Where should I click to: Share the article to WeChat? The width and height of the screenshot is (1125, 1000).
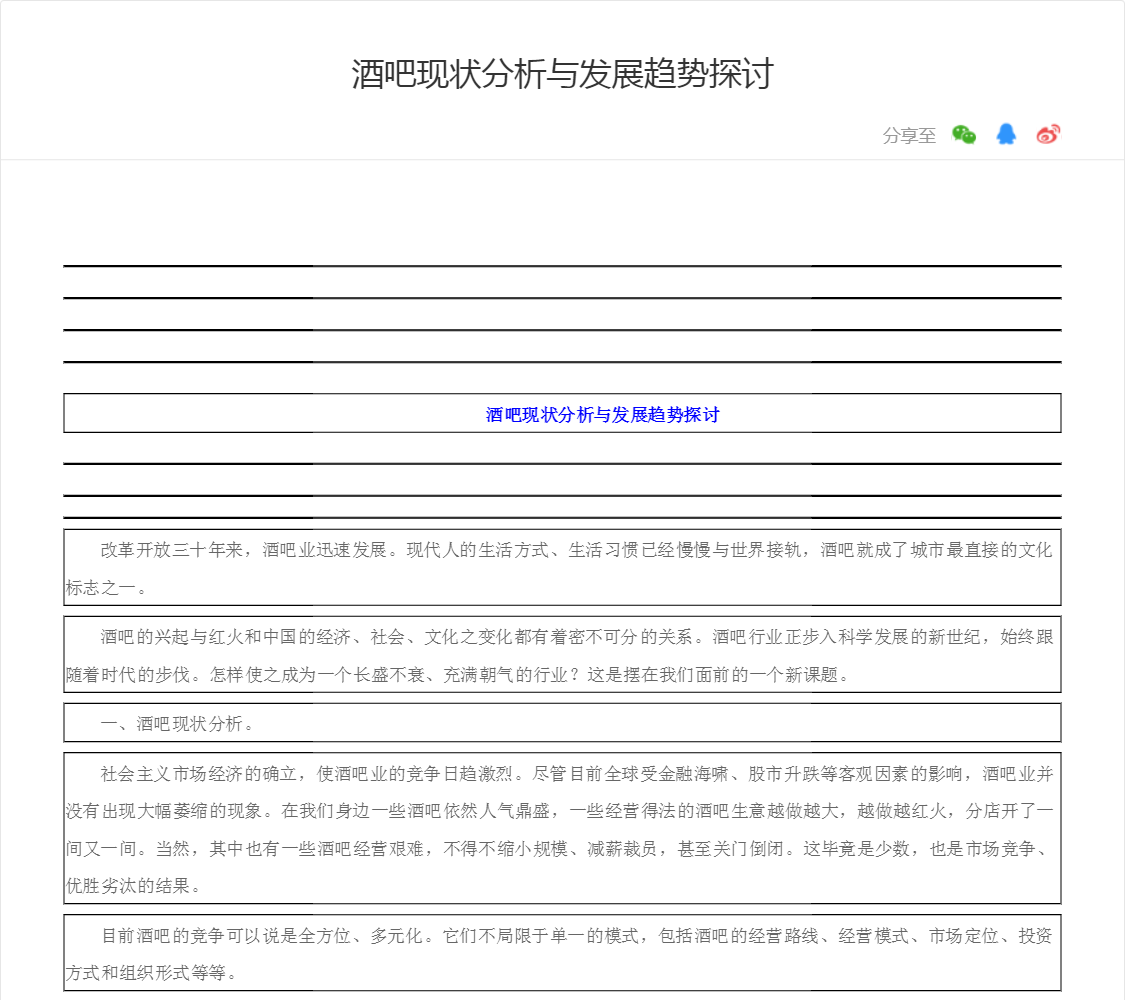(964, 134)
